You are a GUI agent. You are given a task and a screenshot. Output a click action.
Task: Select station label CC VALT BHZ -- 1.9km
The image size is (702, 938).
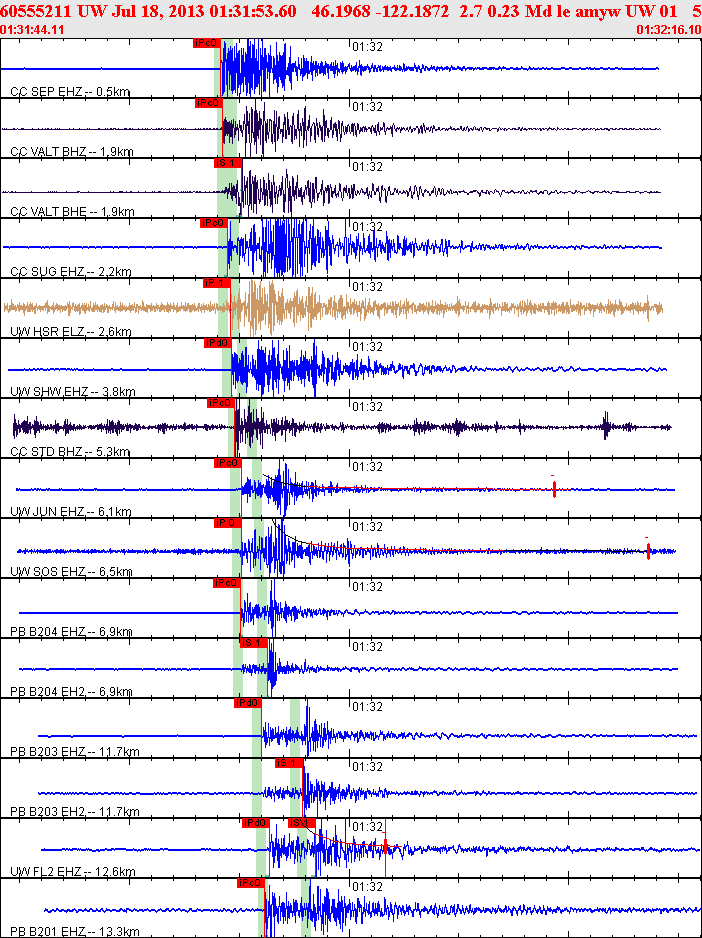[x=72, y=151]
